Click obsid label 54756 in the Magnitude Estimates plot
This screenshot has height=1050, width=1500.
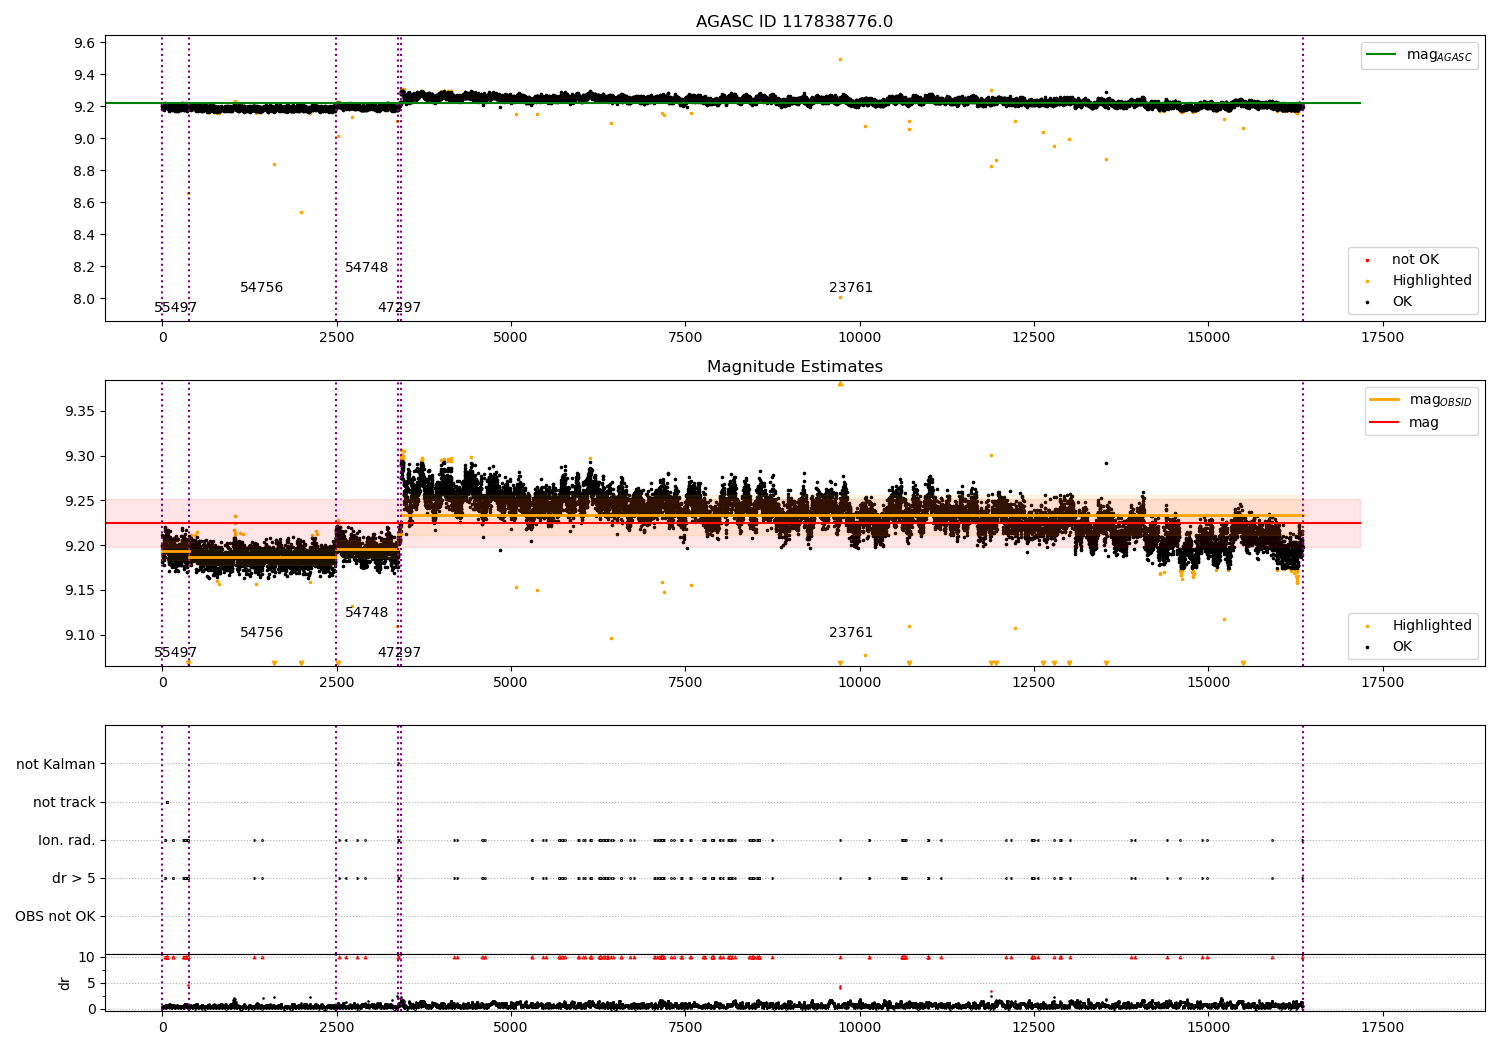tap(262, 633)
